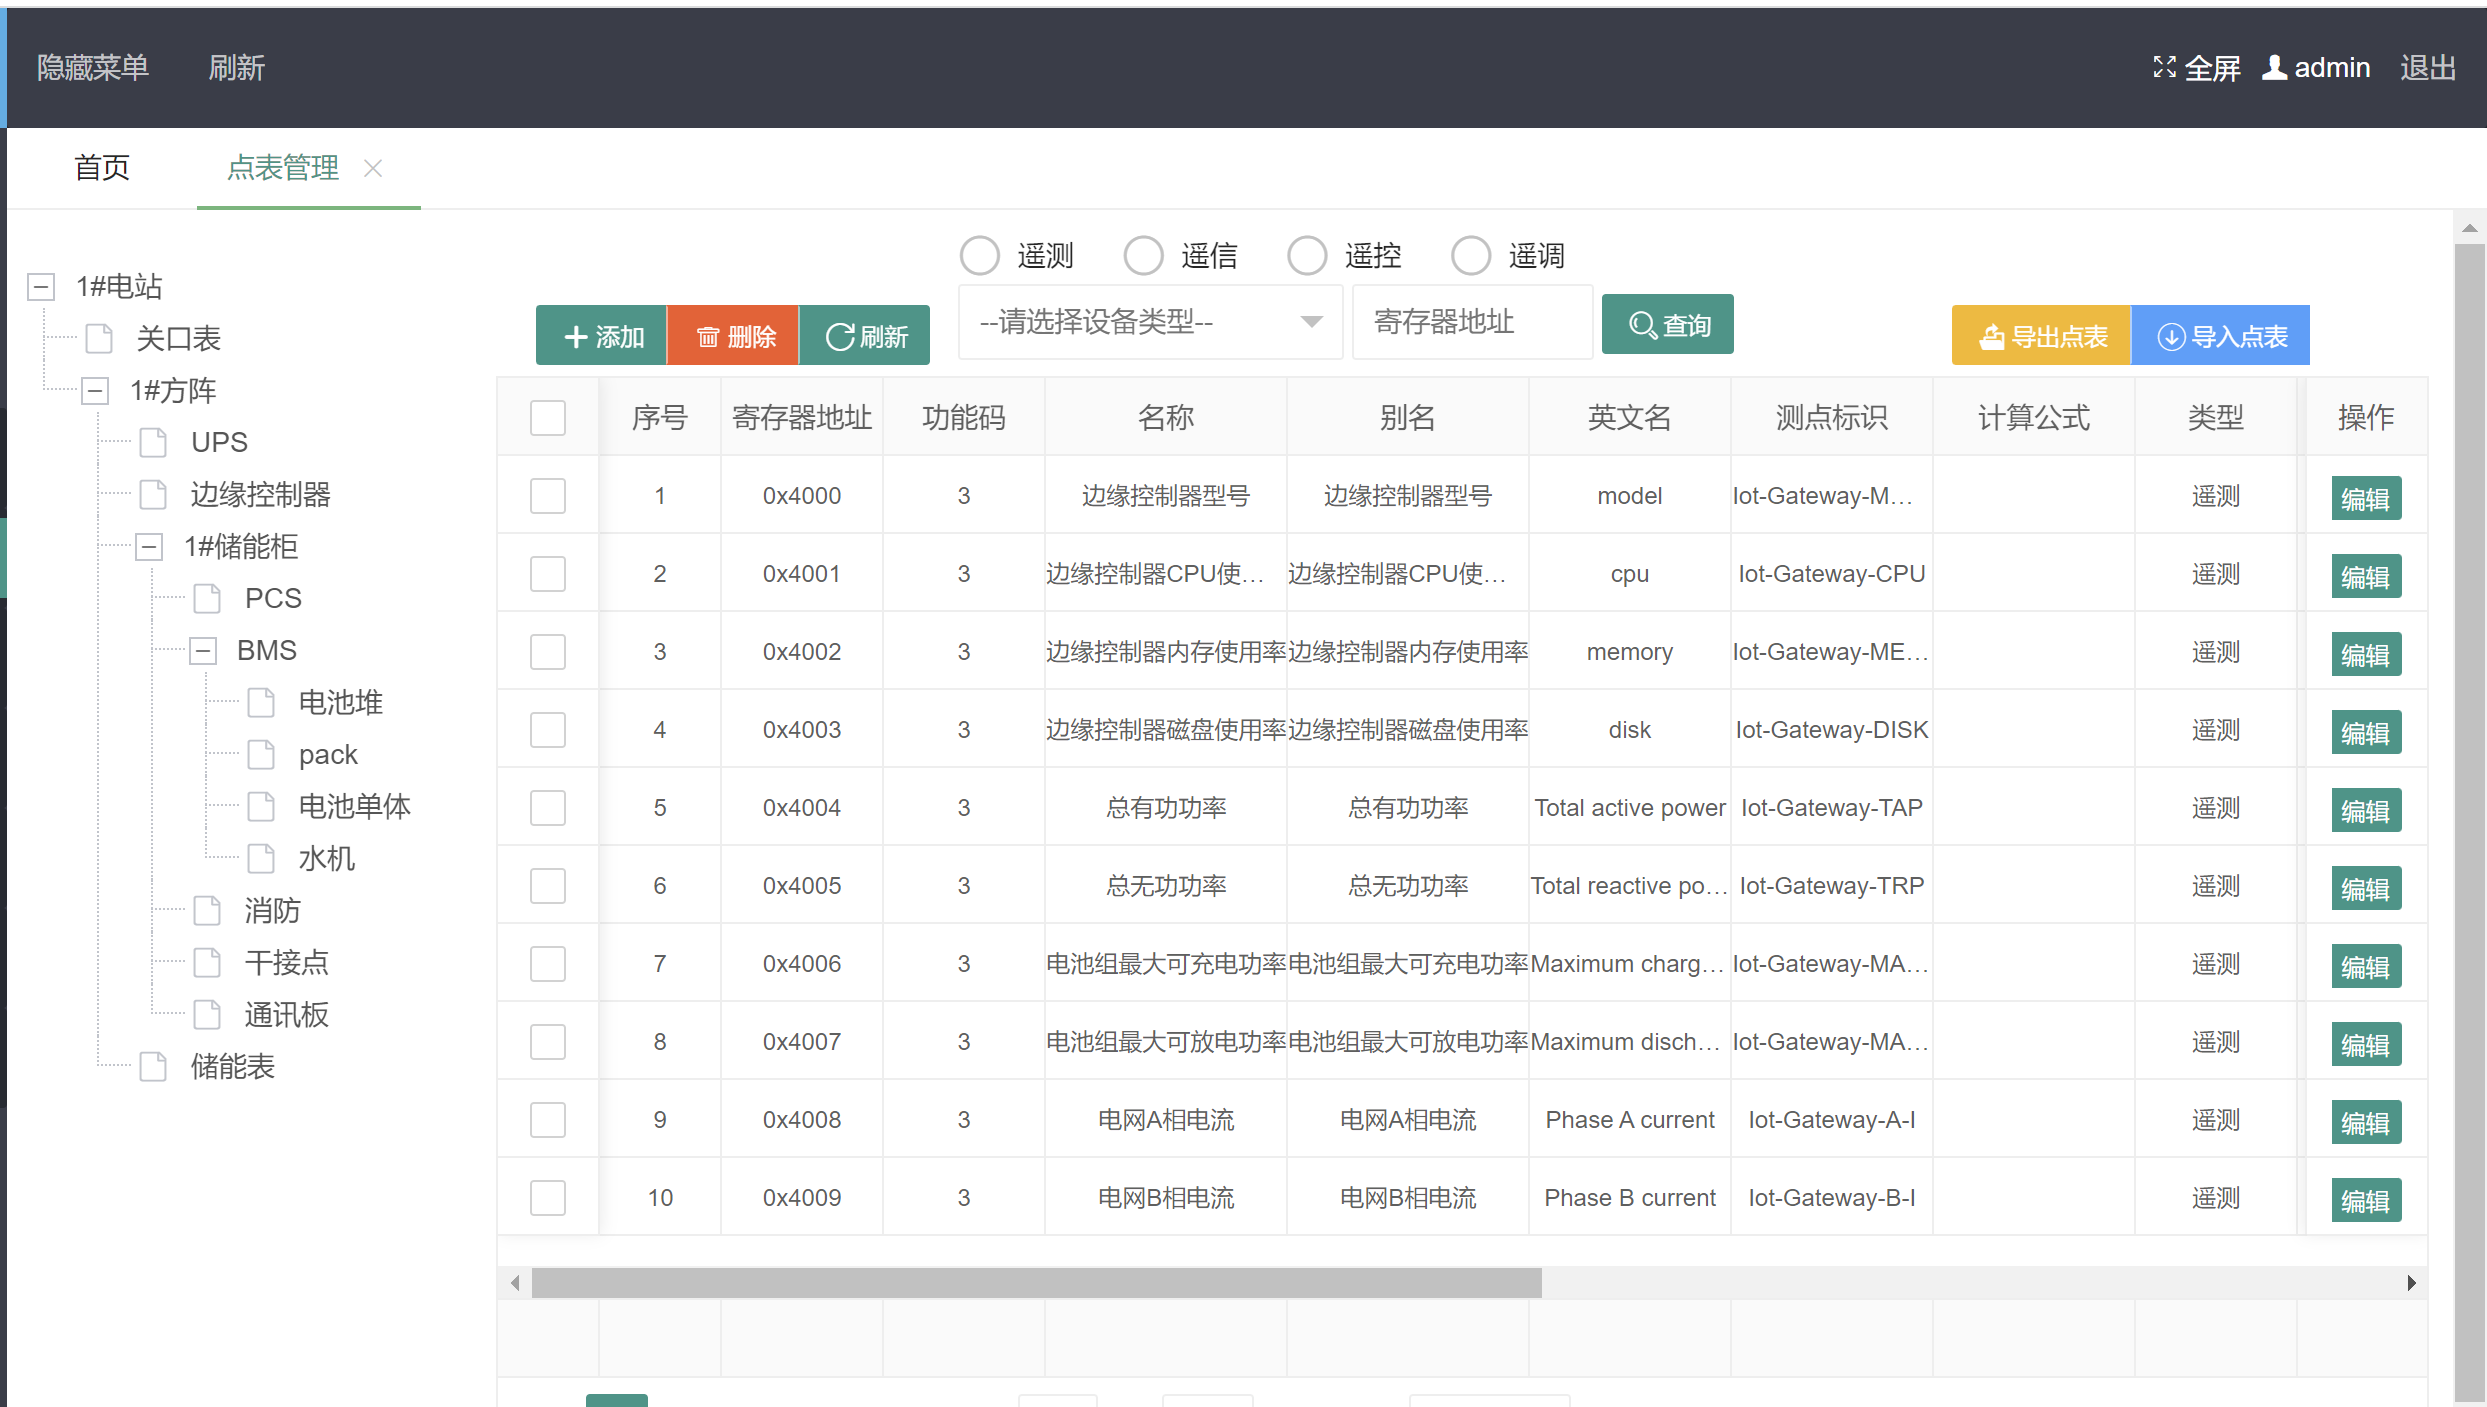The height and width of the screenshot is (1407, 2487).
Task: Click the admin user icon
Action: pyautogui.click(x=2274, y=67)
